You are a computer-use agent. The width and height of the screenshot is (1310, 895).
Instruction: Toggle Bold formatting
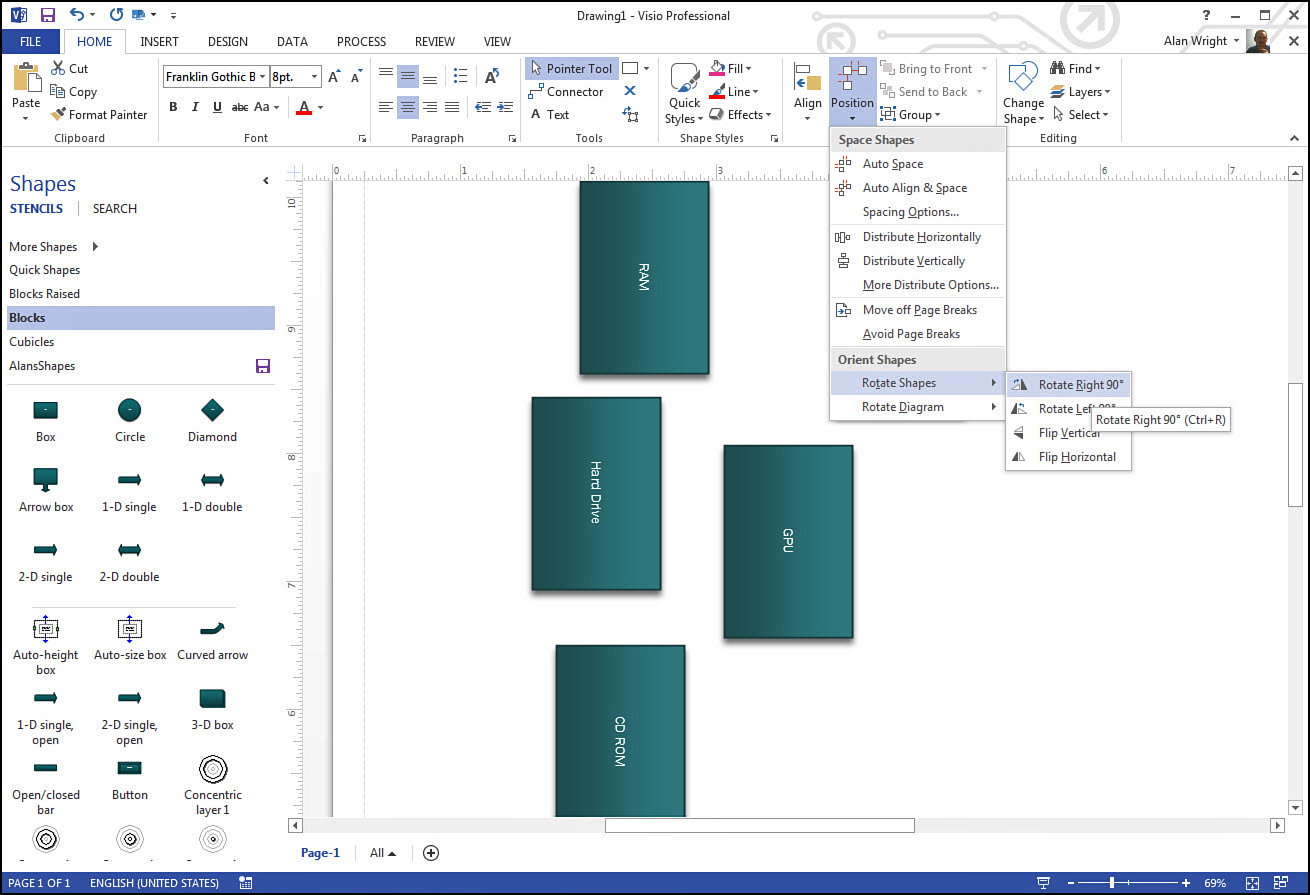[x=173, y=107]
